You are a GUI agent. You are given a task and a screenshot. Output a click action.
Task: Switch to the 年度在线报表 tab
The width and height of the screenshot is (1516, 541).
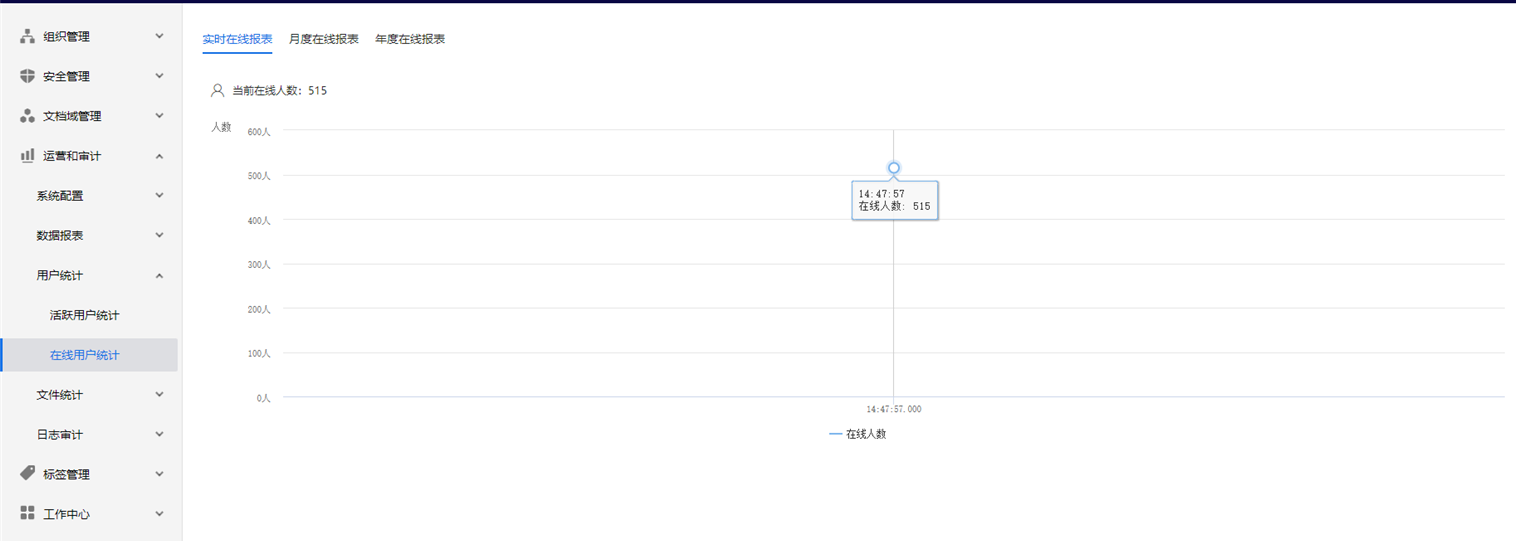410,39
